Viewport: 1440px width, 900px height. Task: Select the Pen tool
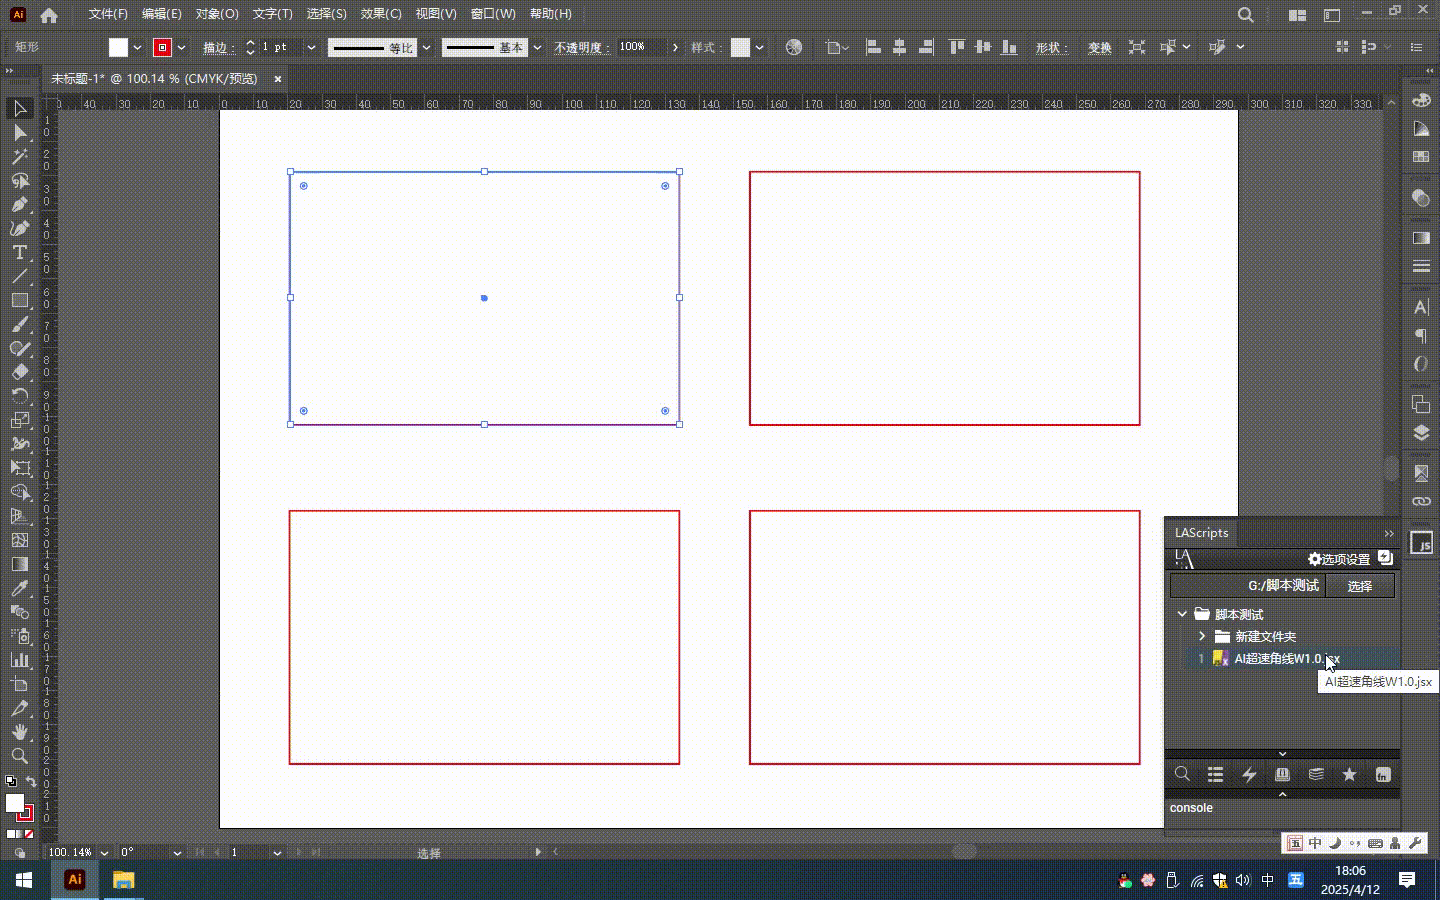(19, 205)
